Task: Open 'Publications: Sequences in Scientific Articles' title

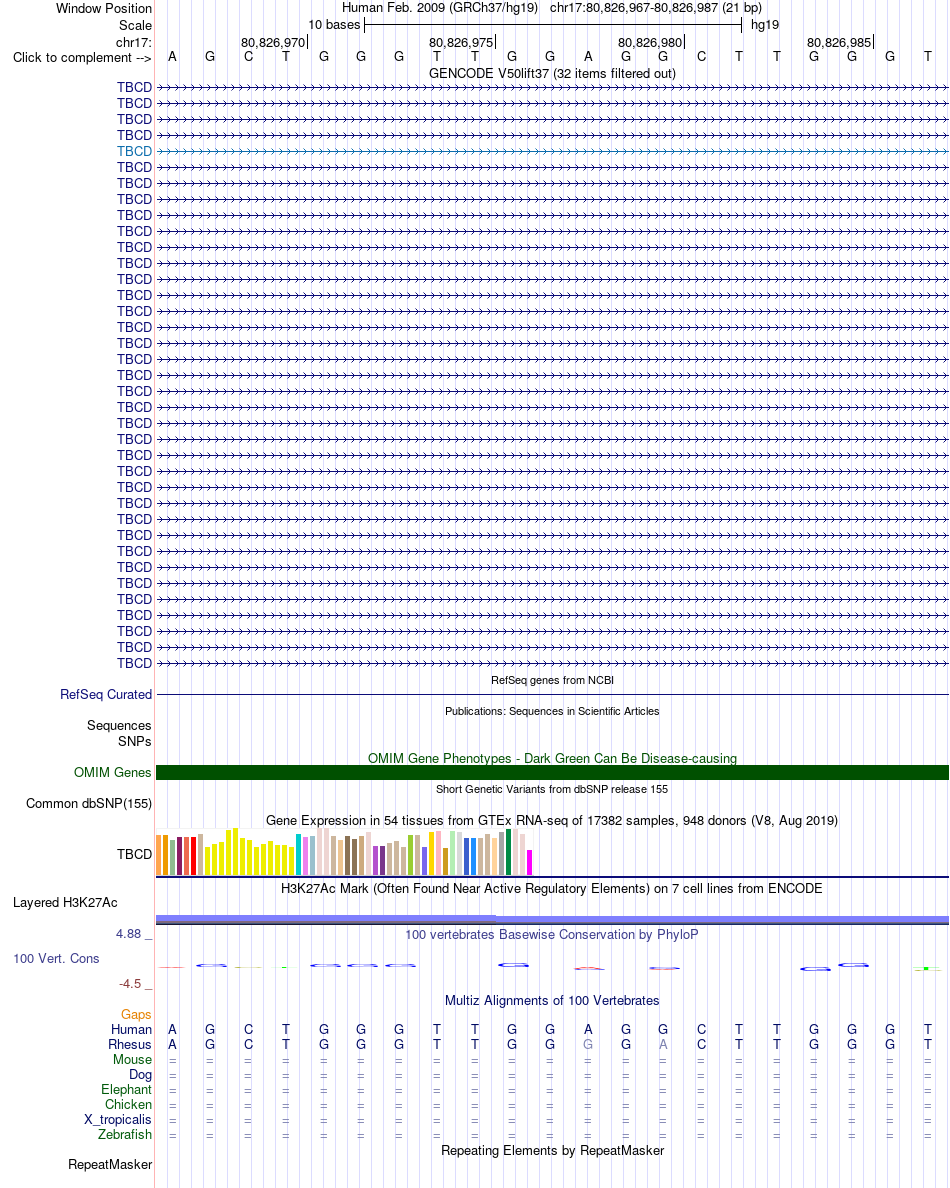Action: click(x=552, y=711)
